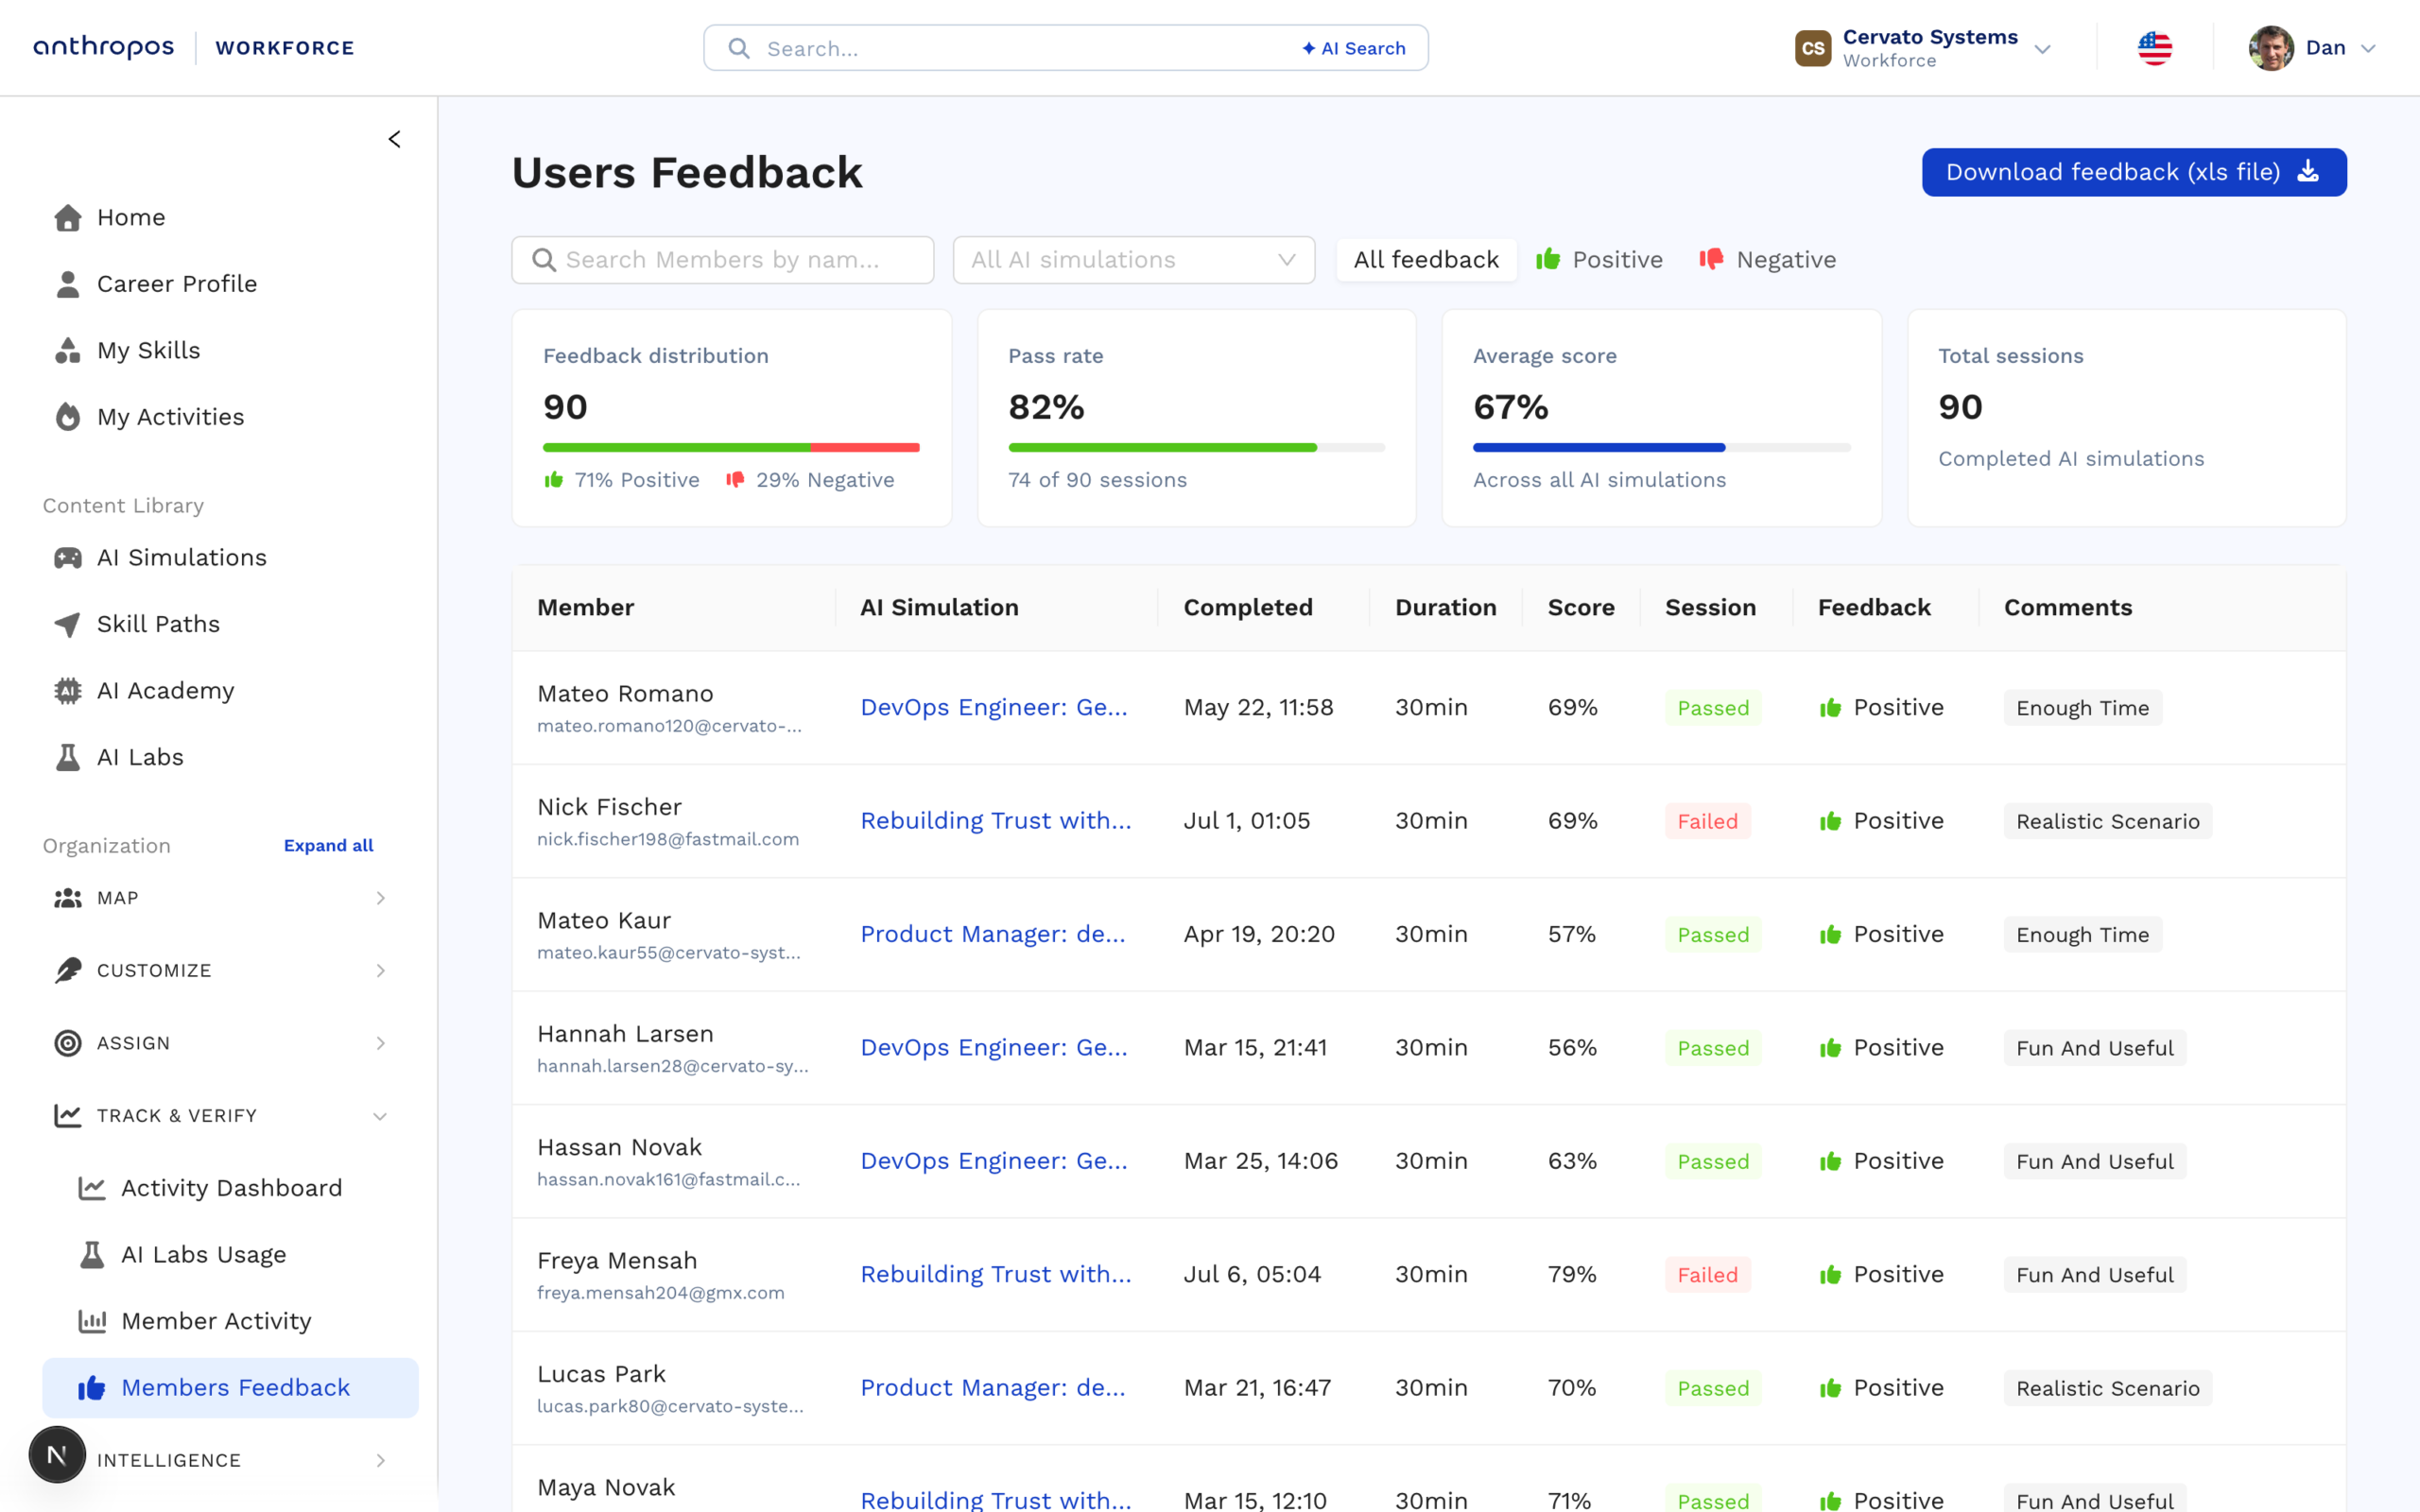Expand the ASSIGN section chevron
Viewport: 2420px width, 1512px height.
click(x=380, y=1043)
